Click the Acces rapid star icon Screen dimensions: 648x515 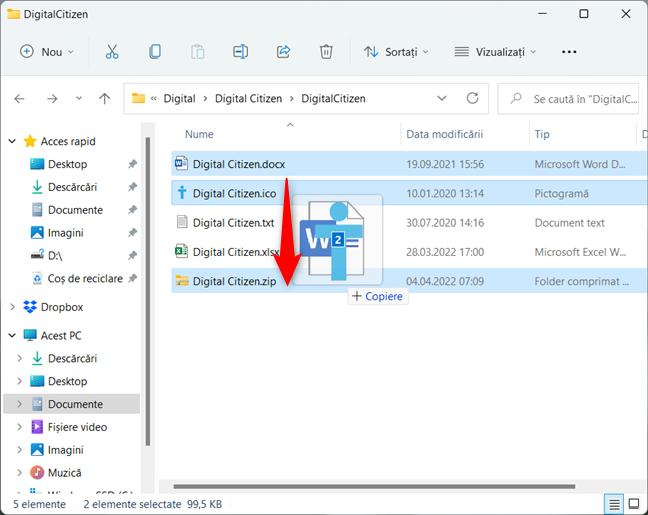tap(30, 141)
